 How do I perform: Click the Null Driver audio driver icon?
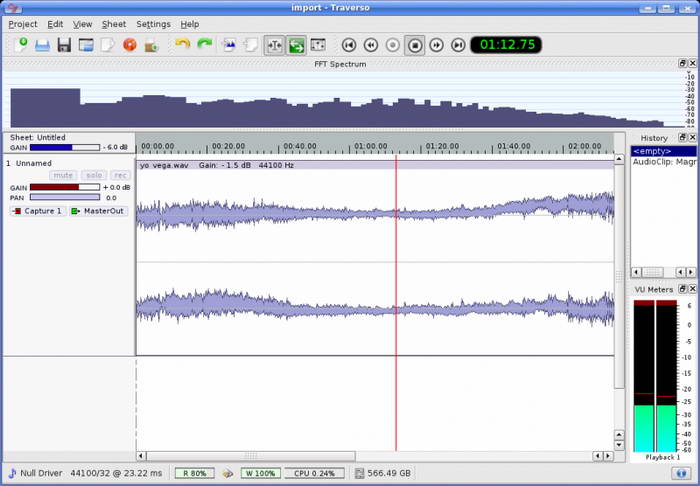pos(12,473)
